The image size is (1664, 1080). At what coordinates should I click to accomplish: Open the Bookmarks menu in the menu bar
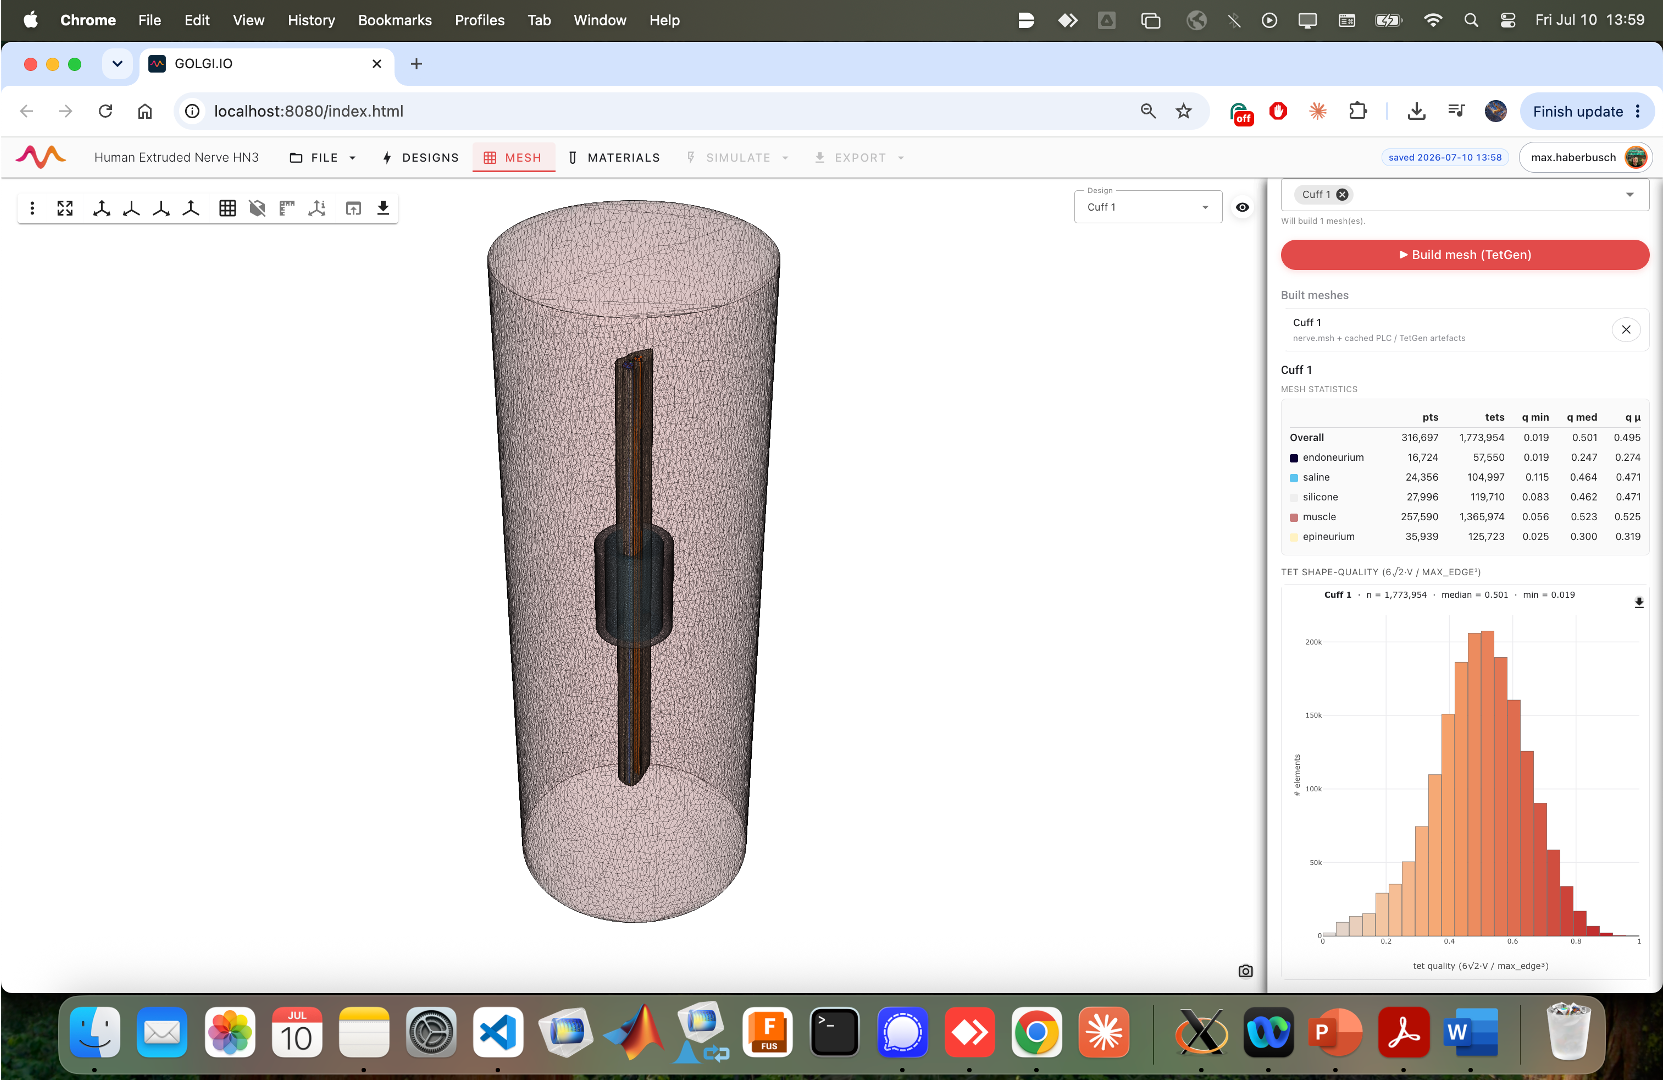[395, 20]
